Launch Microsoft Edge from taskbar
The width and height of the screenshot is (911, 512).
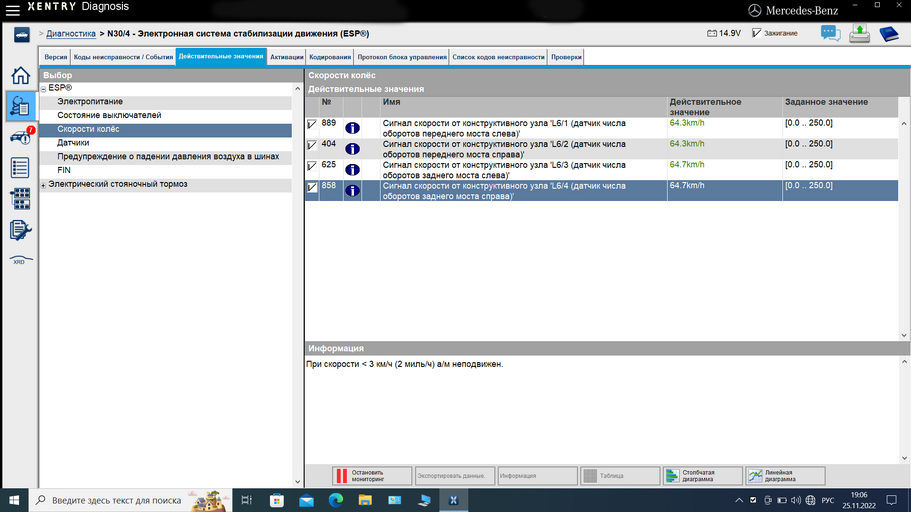336,500
